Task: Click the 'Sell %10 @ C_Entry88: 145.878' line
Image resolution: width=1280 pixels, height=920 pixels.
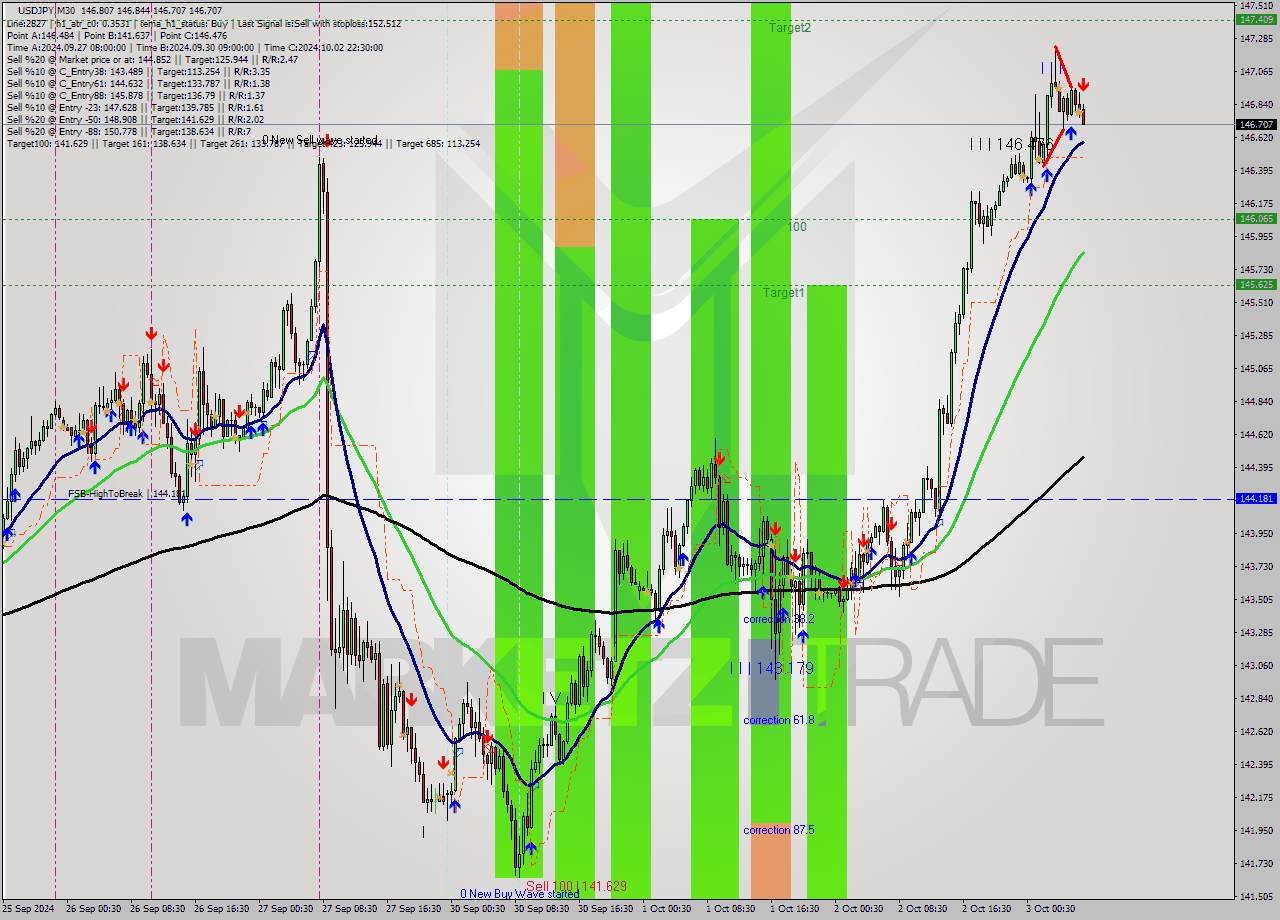Action: pos(135,95)
